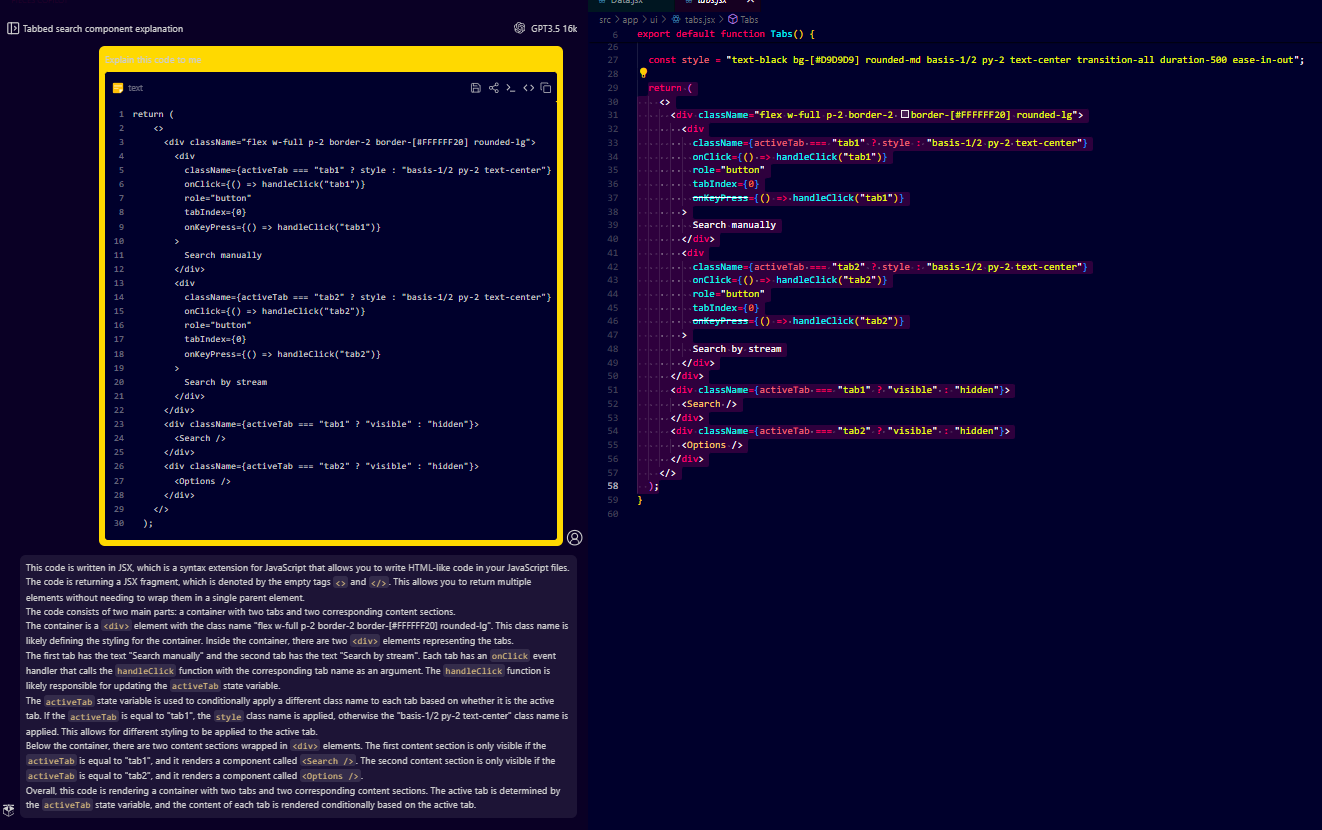
Task: Open the lightbulb code action in editor
Action: (x=643, y=72)
